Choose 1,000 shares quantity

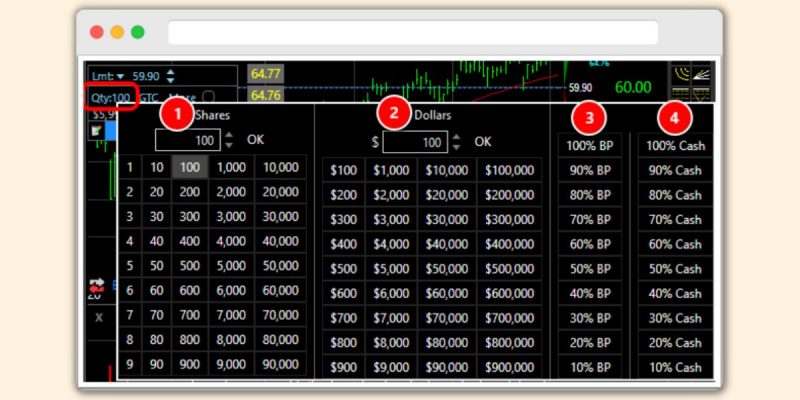(x=231, y=167)
